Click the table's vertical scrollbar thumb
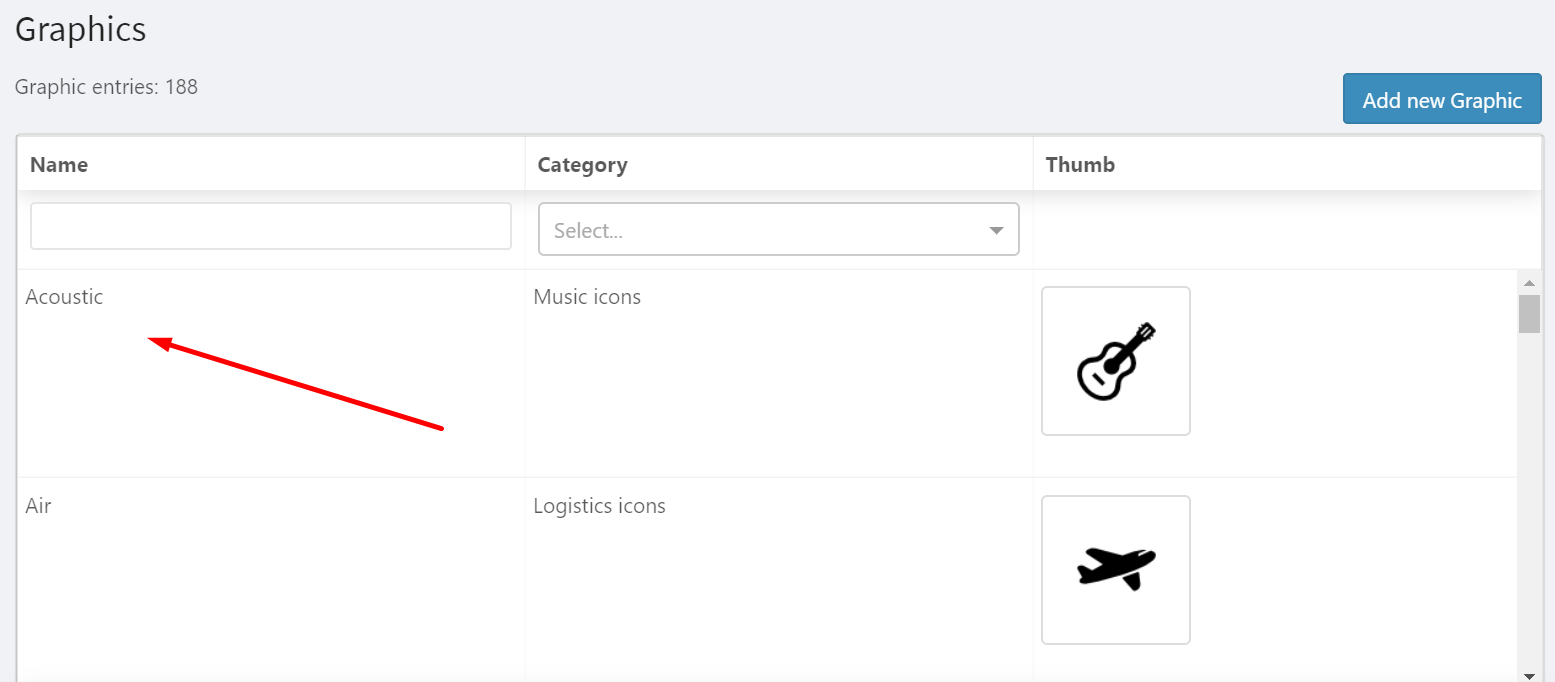Image resolution: width=1555 pixels, height=682 pixels. tap(1529, 313)
